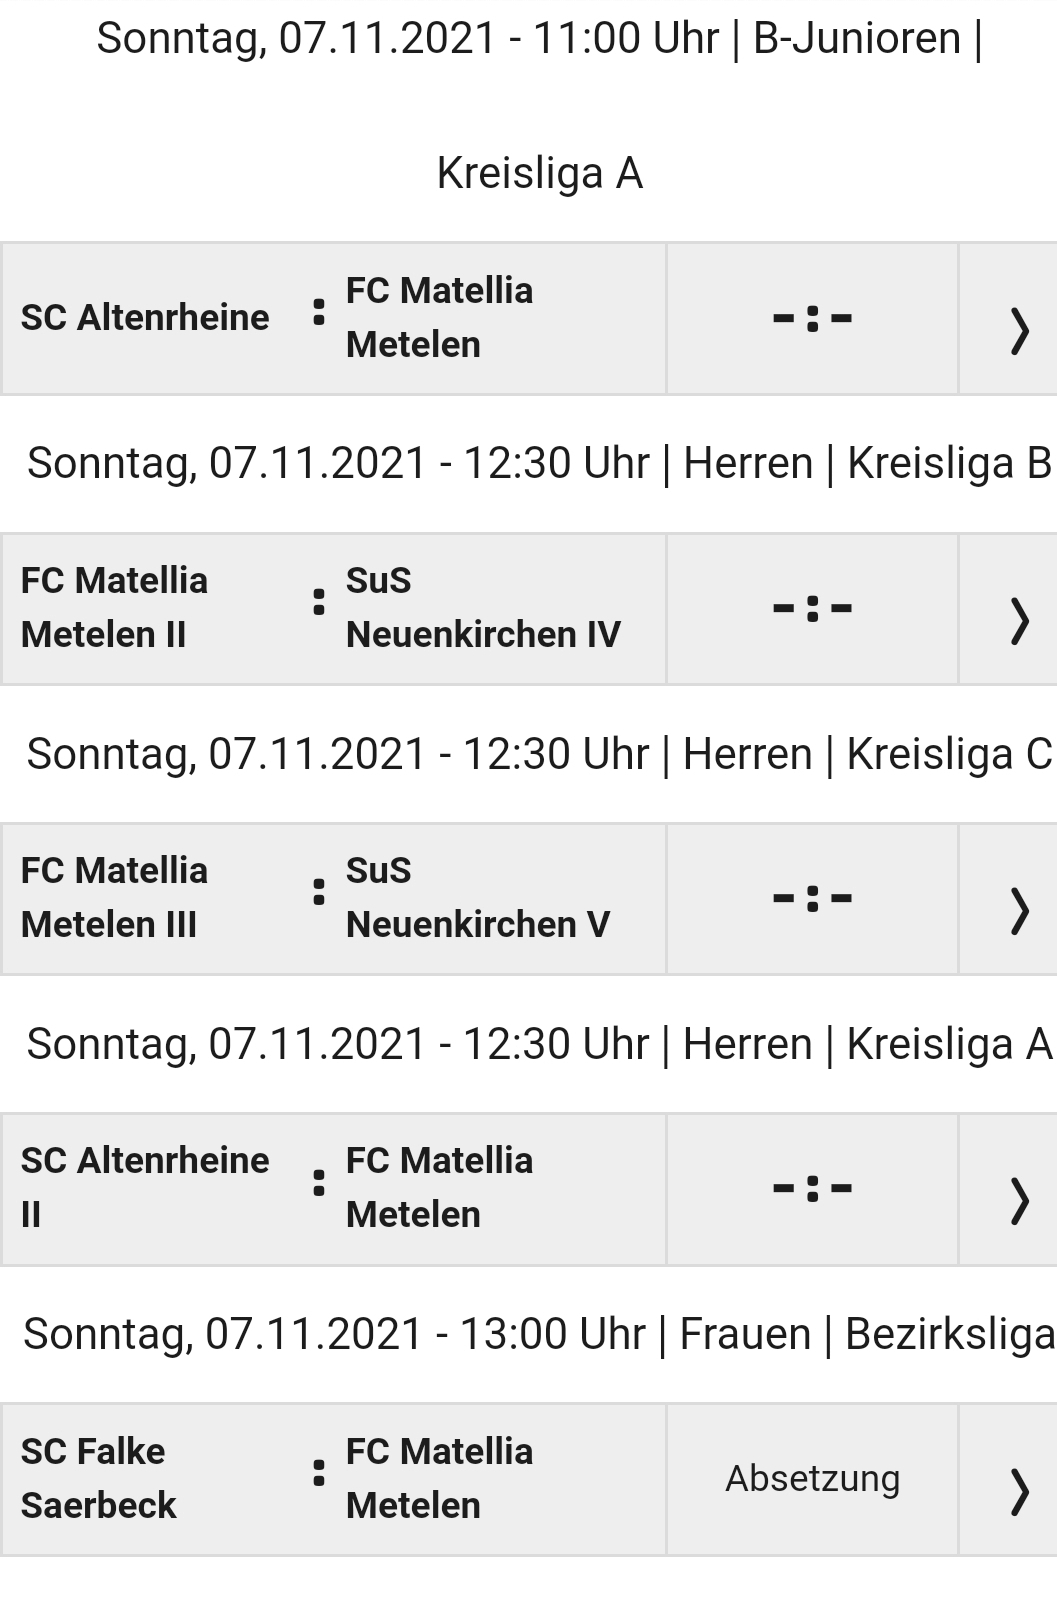The image size is (1057, 1599).
Task: Select SuS Neuenkirchen IV team name
Action: click(483, 608)
